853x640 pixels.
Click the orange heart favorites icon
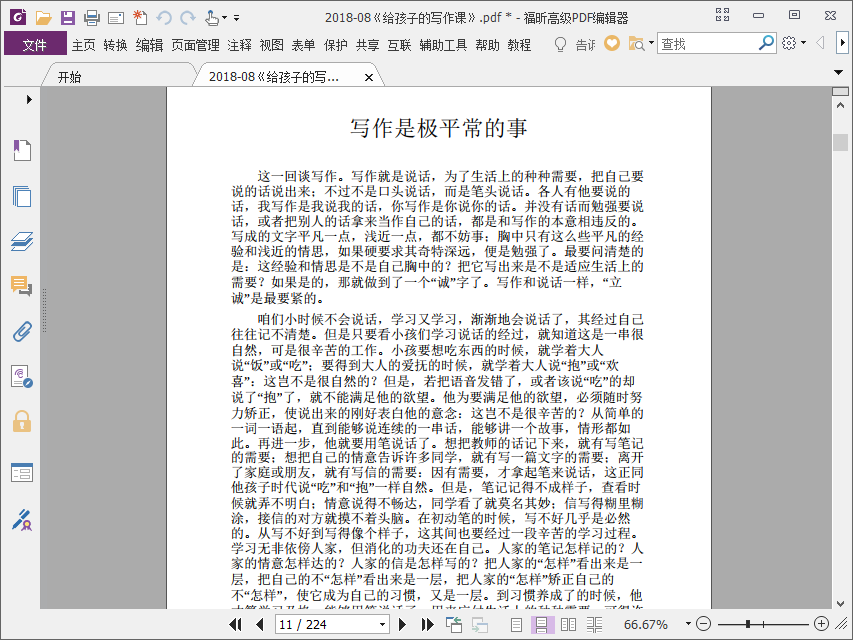[612, 44]
